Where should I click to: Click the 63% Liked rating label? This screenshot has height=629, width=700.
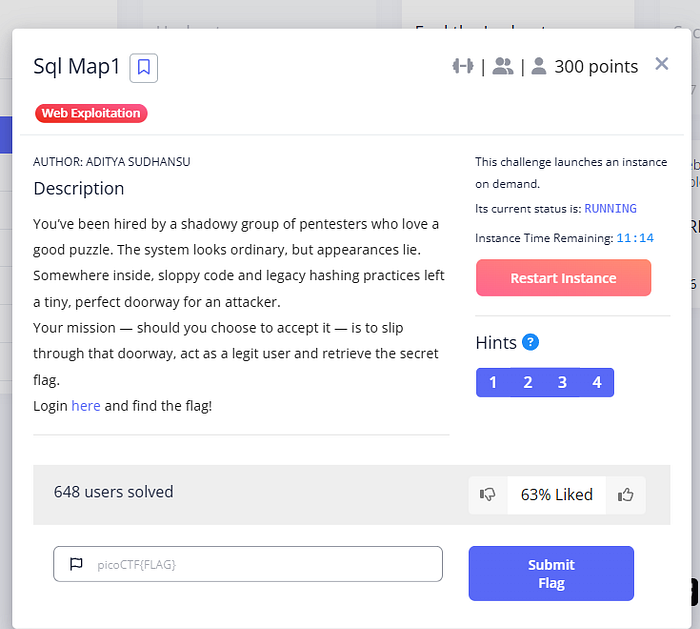tap(557, 495)
